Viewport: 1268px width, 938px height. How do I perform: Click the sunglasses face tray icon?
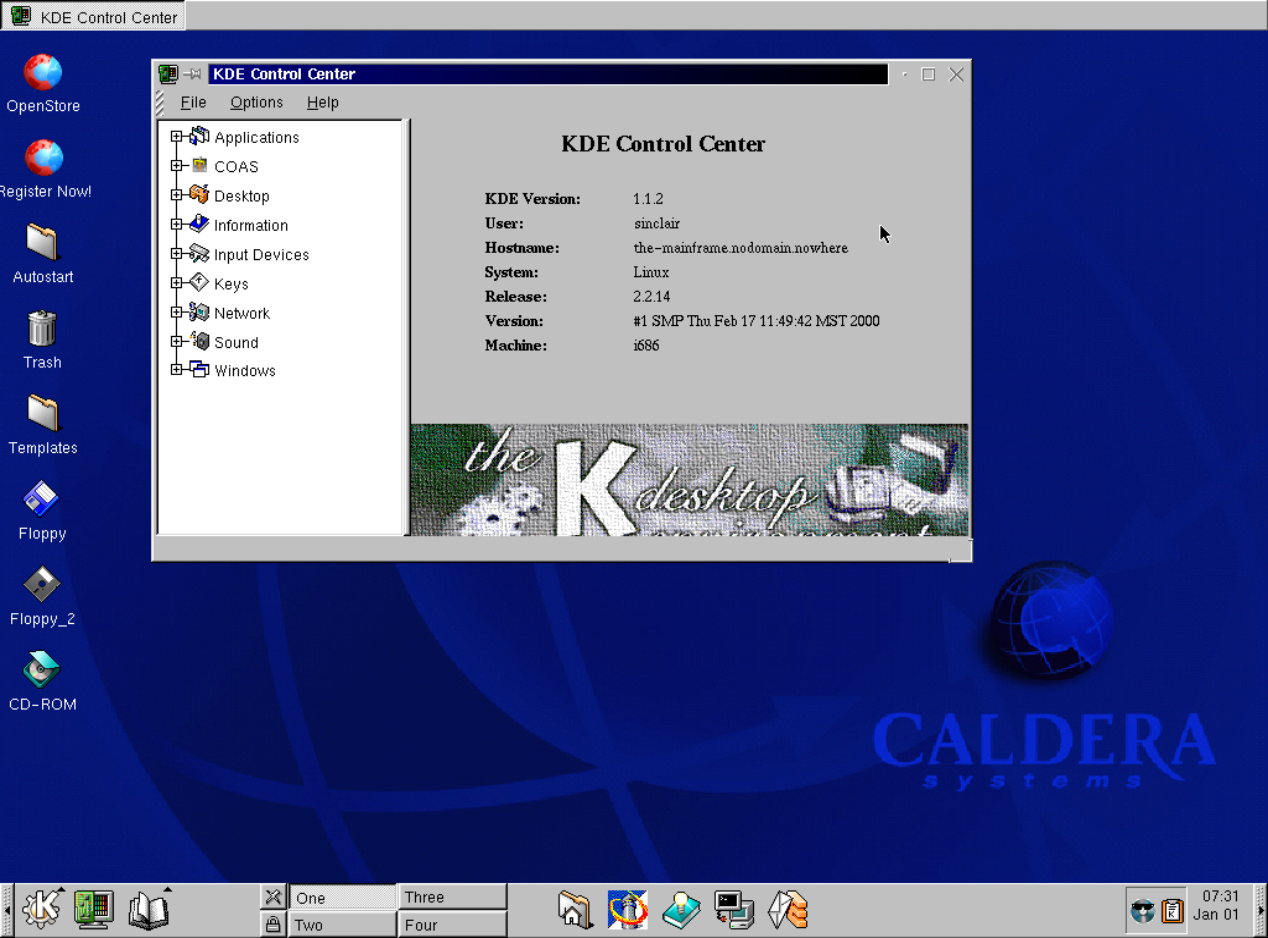tap(1142, 911)
